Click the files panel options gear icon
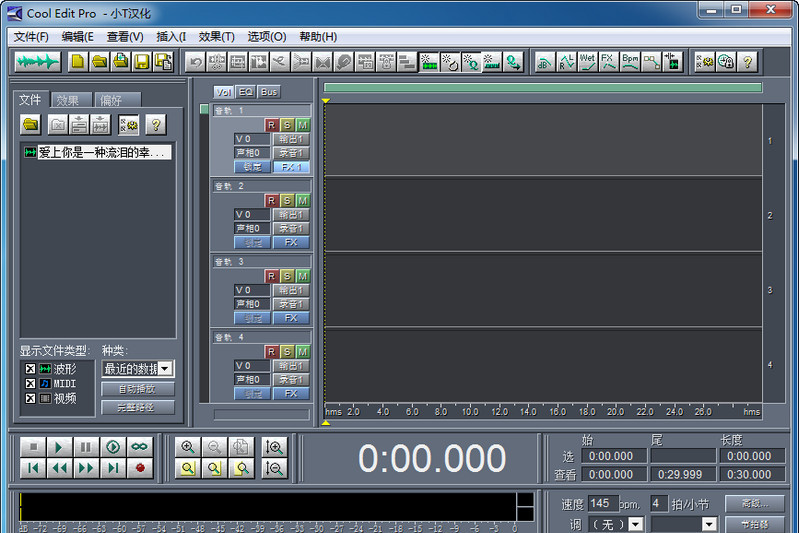This screenshot has width=799, height=533. (x=129, y=124)
